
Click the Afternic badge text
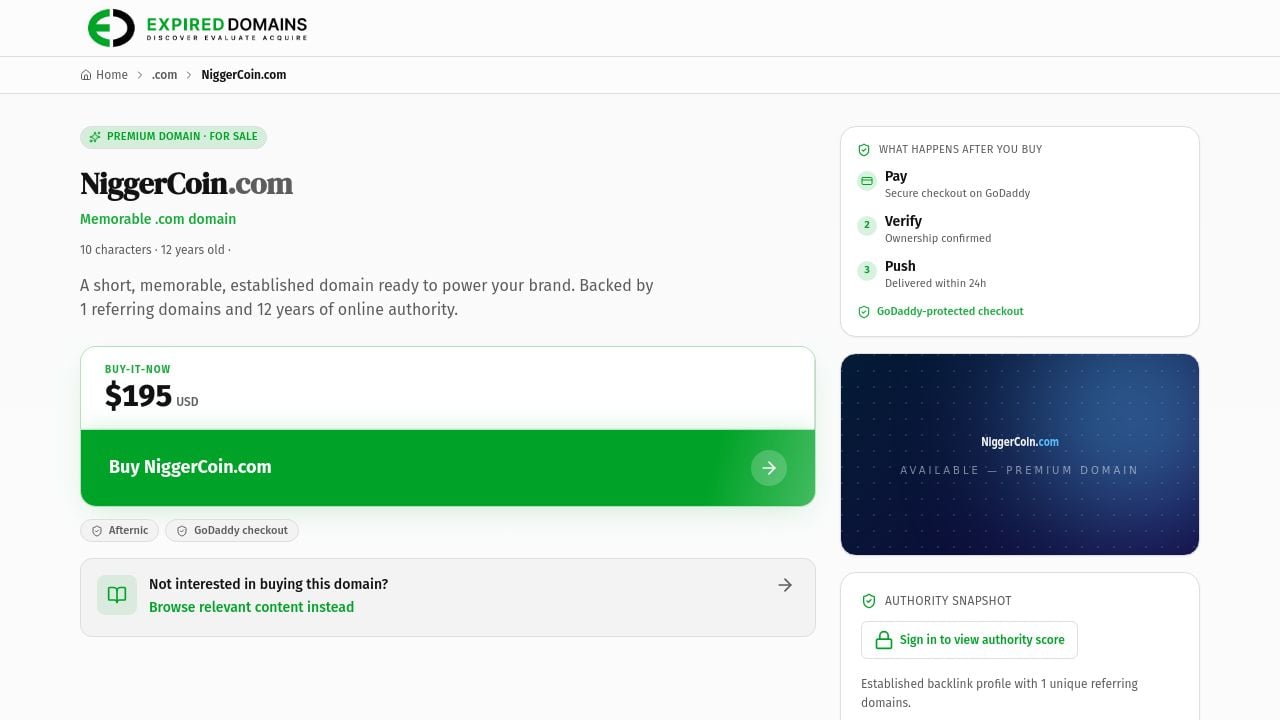pyautogui.click(x=128, y=531)
